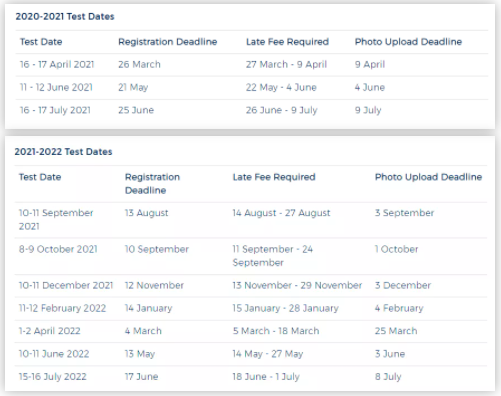Select the 16 - 17 April 2021 test date

click(x=57, y=64)
